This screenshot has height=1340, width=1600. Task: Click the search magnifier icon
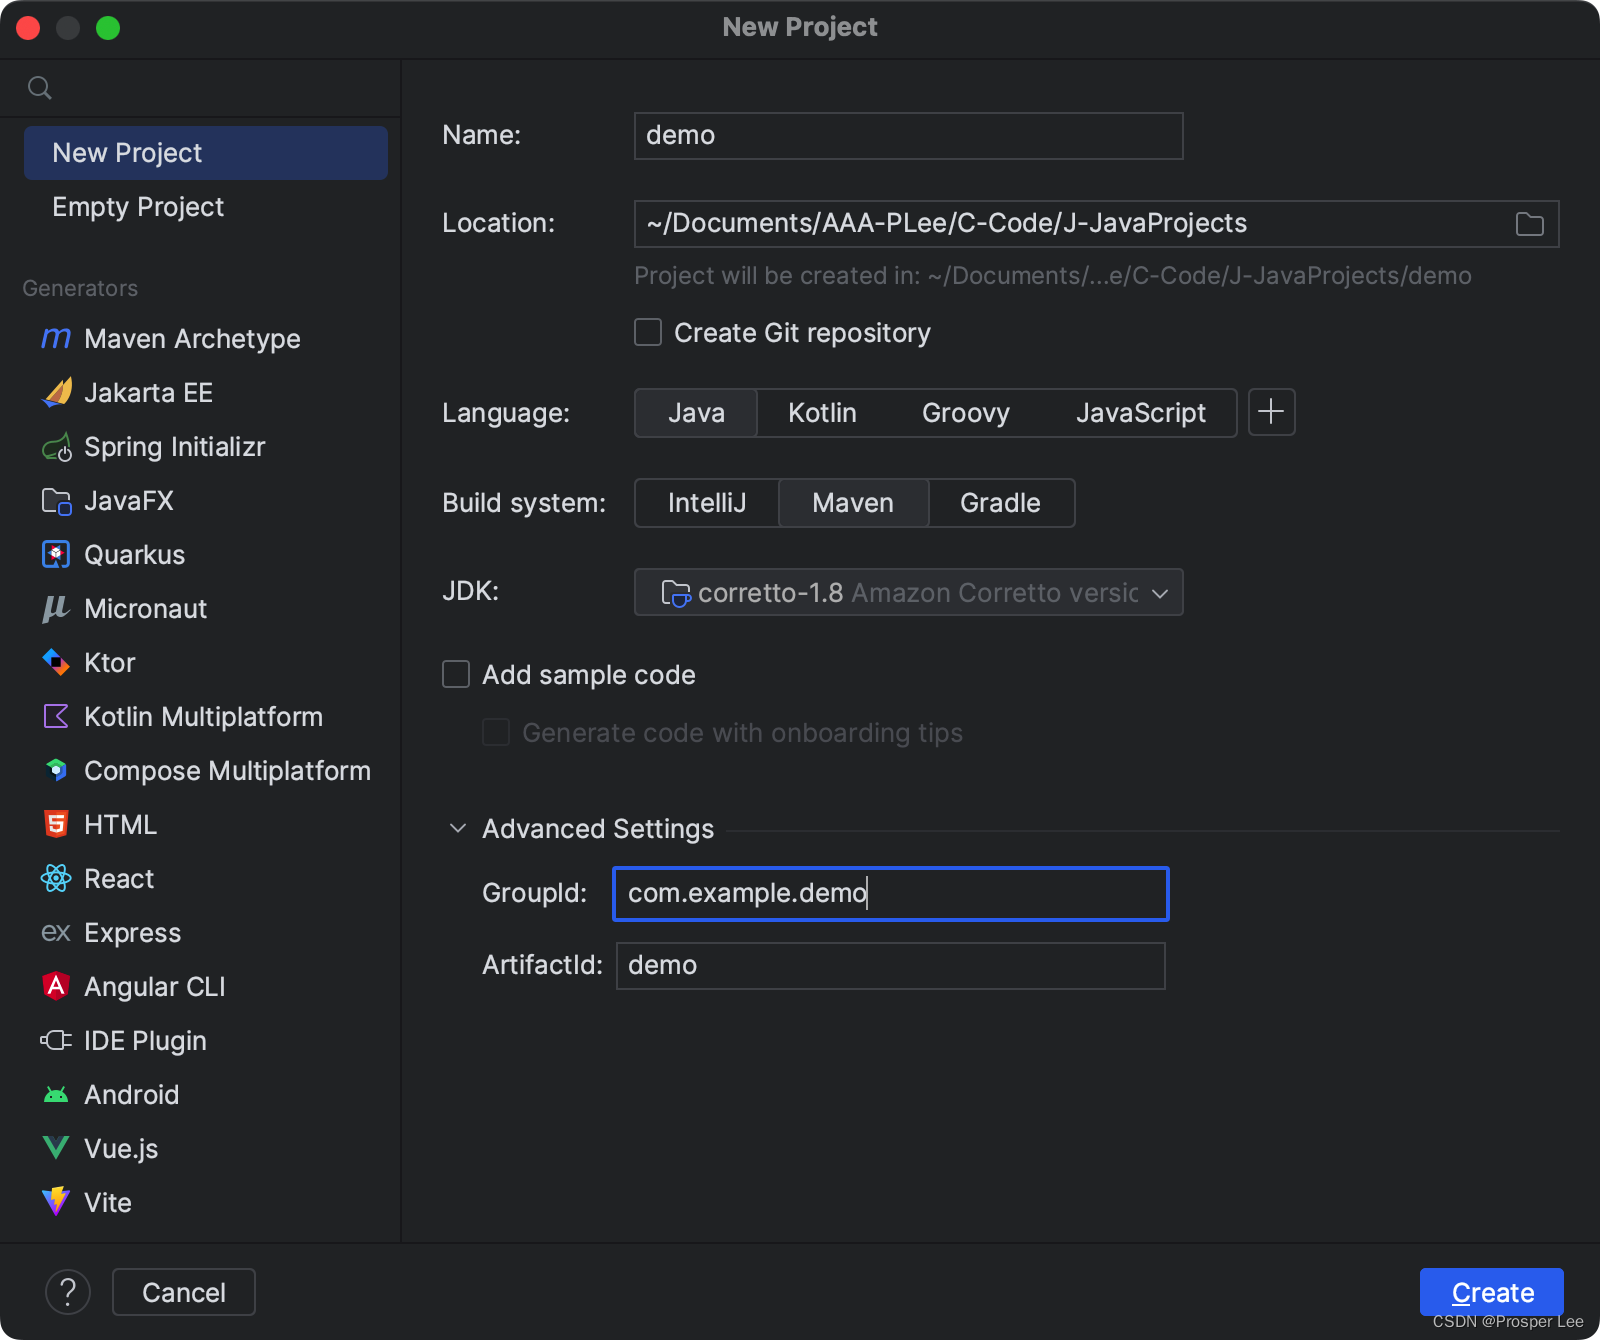(40, 88)
